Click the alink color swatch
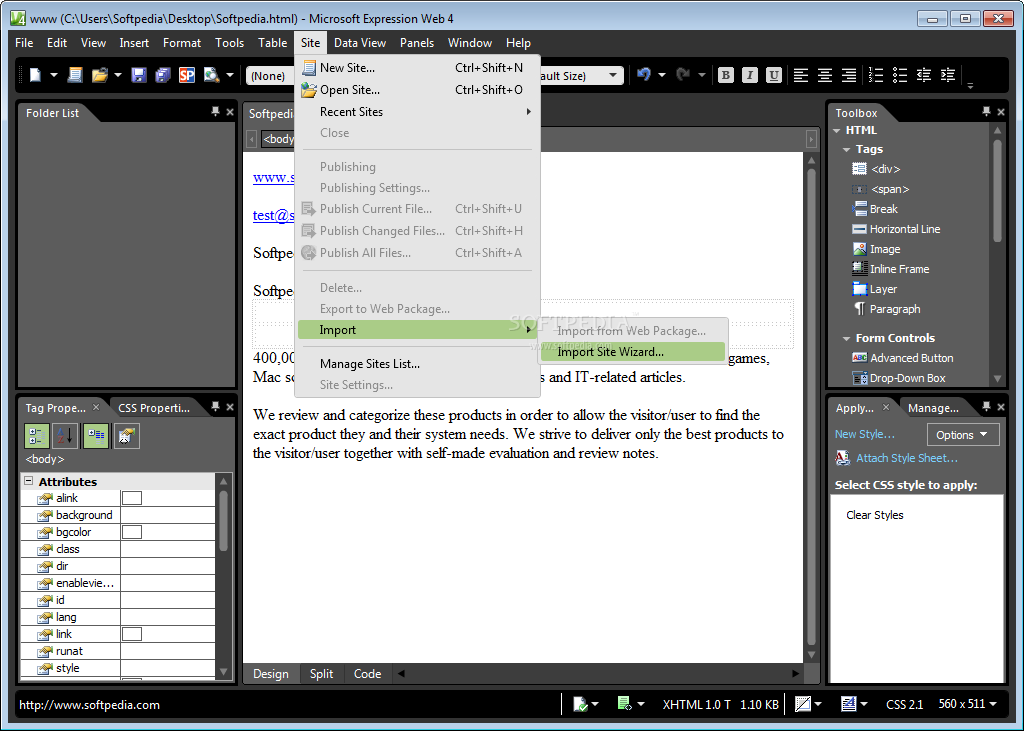 pyautogui.click(x=132, y=498)
